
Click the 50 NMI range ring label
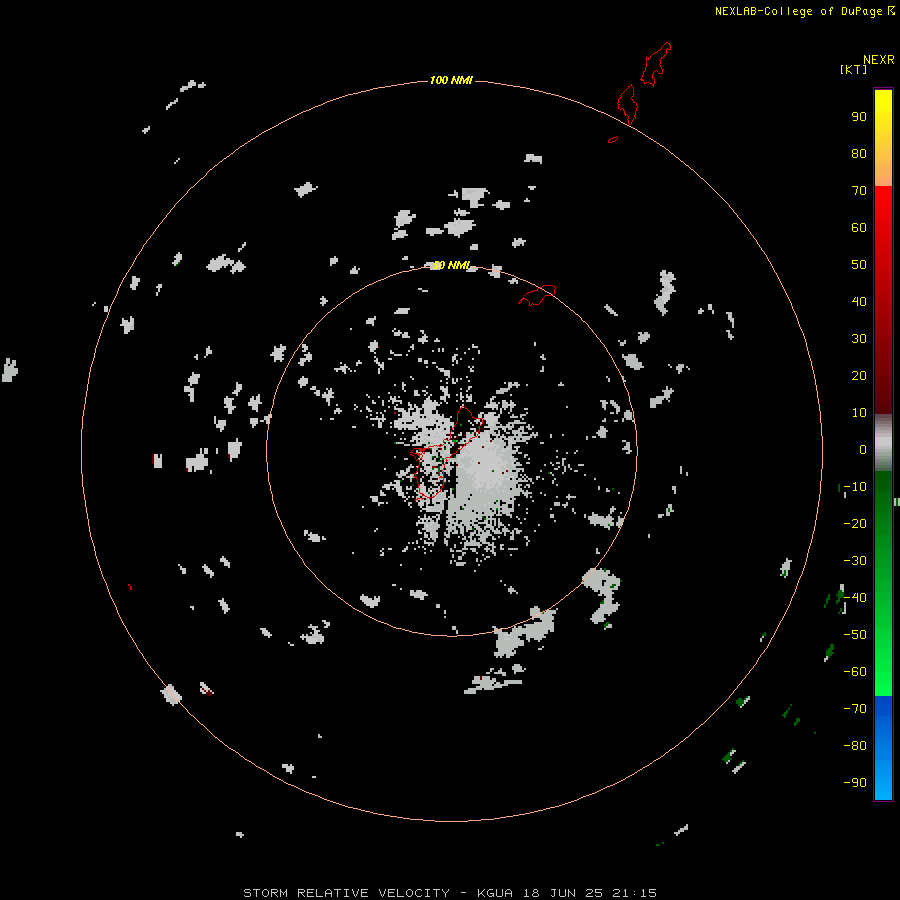tap(451, 265)
